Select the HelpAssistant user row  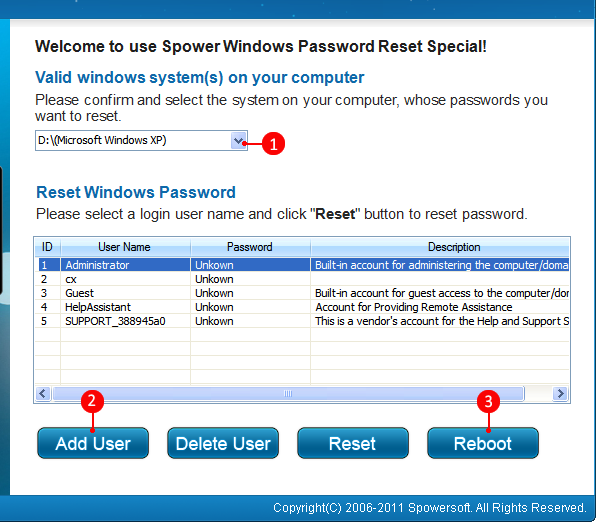pyautogui.click(x=303, y=307)
